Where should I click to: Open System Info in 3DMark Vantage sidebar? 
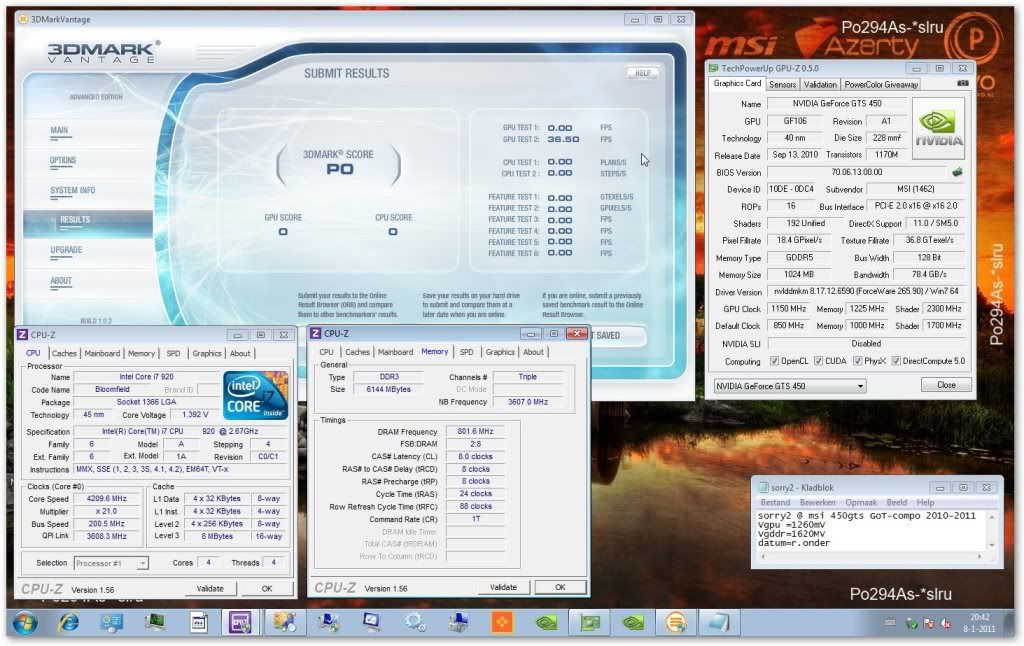tap(72, 191)
